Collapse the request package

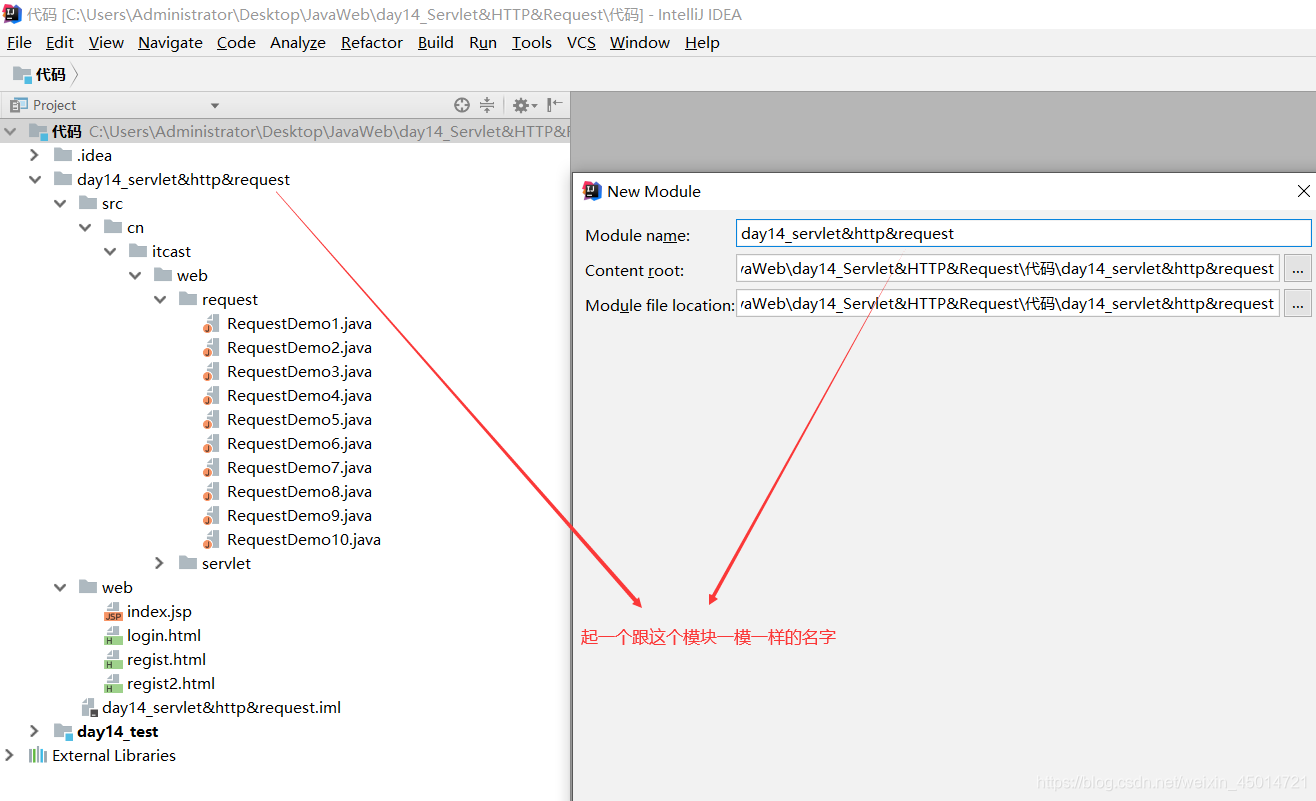[160, 299]
